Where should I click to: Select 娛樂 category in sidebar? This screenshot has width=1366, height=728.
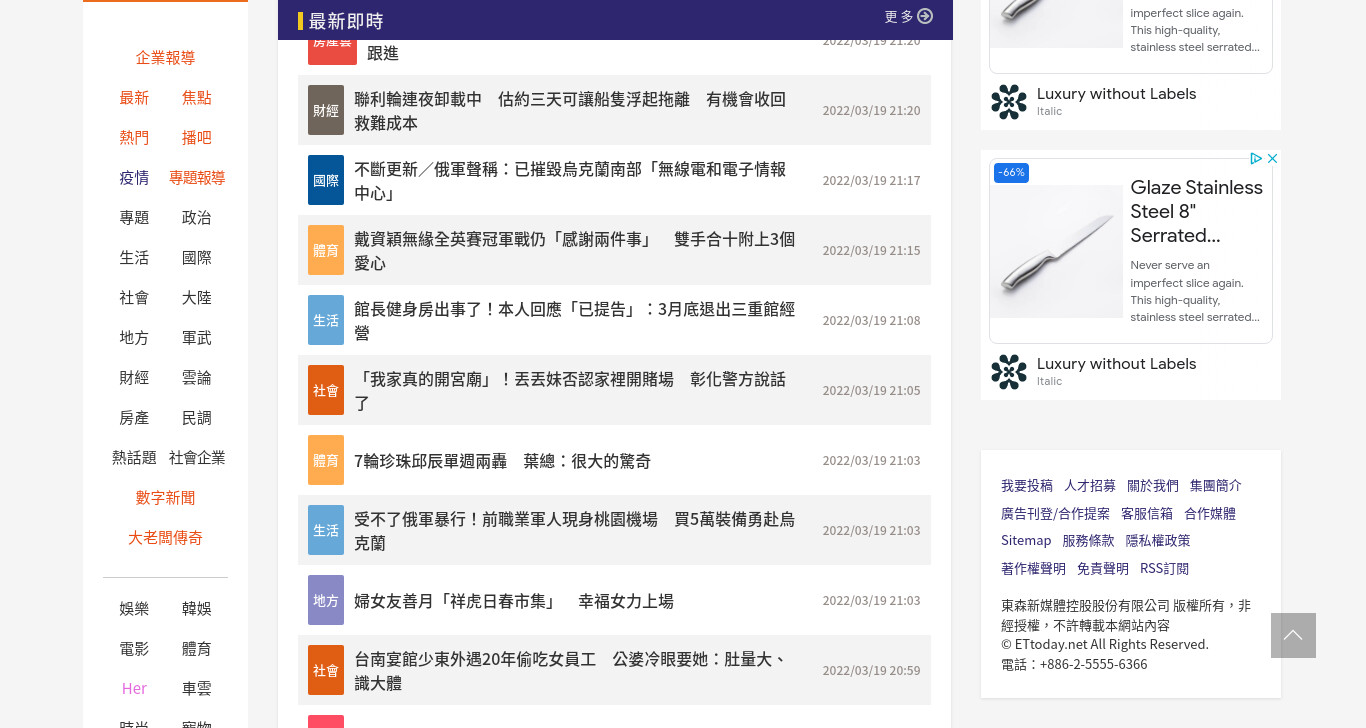click(134, 609)
